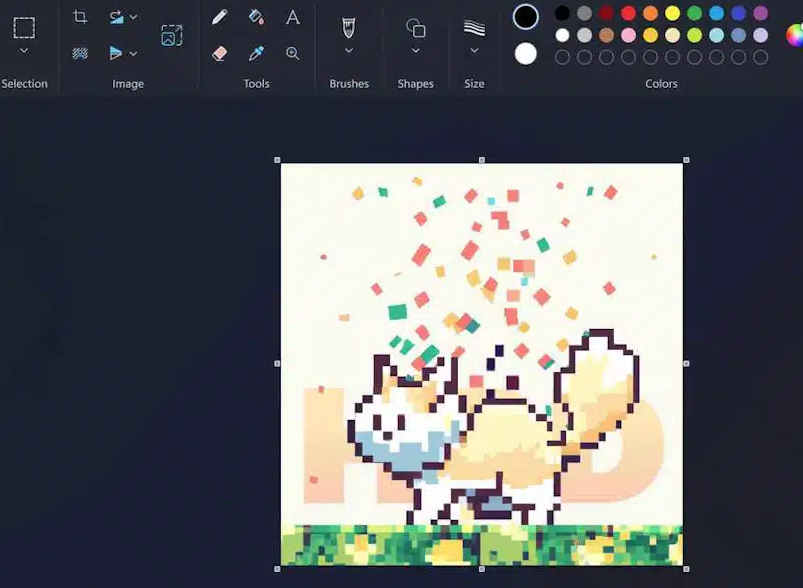Select the rectangular Selection tool

point(24,28)
